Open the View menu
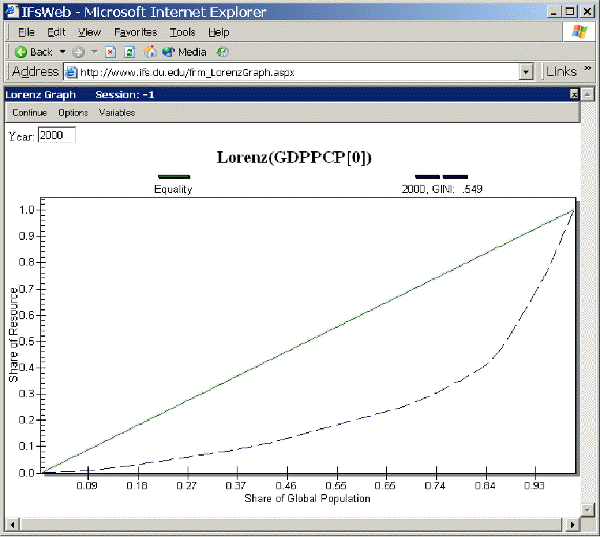The height and width of the screenshot is (537, 600). pos(90,32)
